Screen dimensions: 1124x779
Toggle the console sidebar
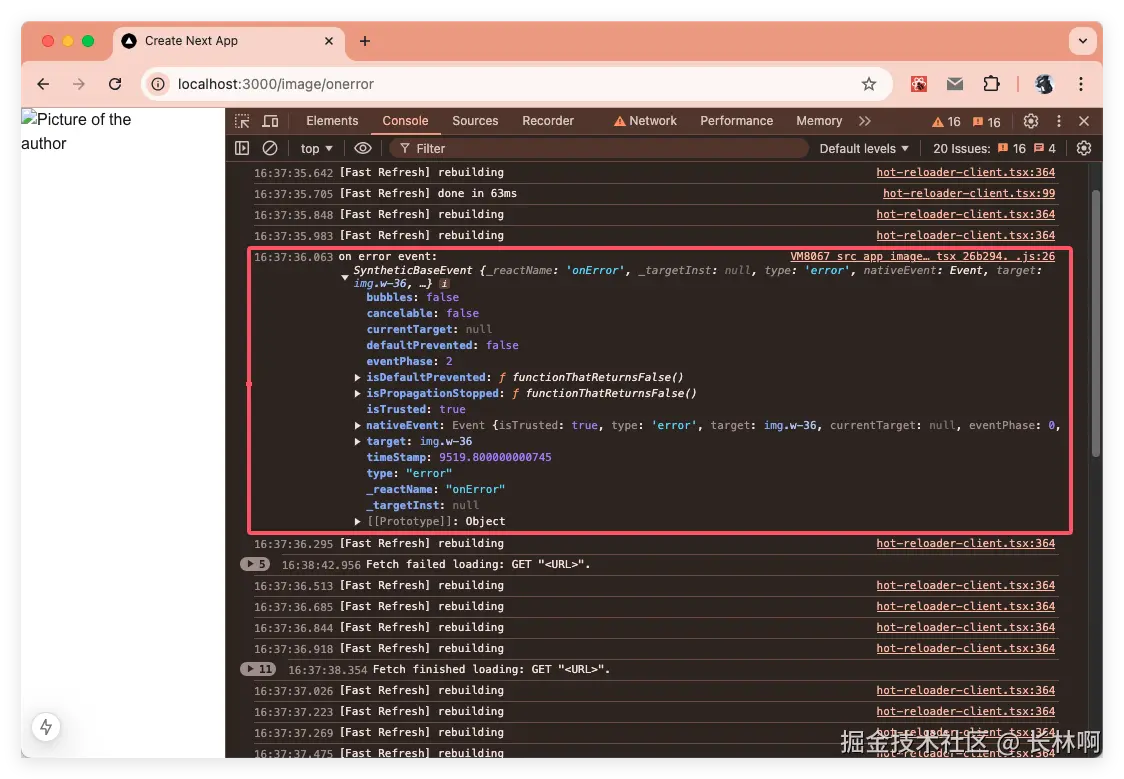point(242,148)
